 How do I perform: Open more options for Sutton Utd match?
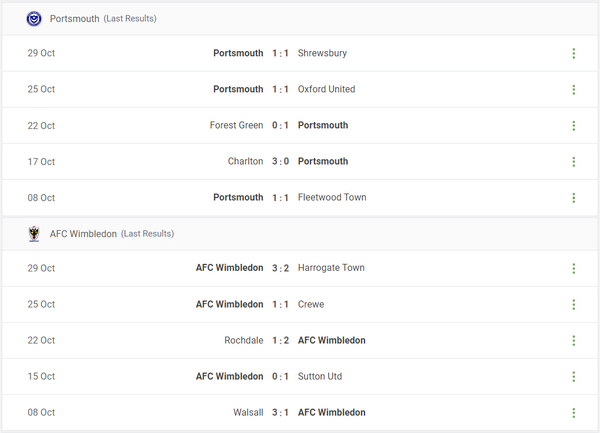(573, 377)
